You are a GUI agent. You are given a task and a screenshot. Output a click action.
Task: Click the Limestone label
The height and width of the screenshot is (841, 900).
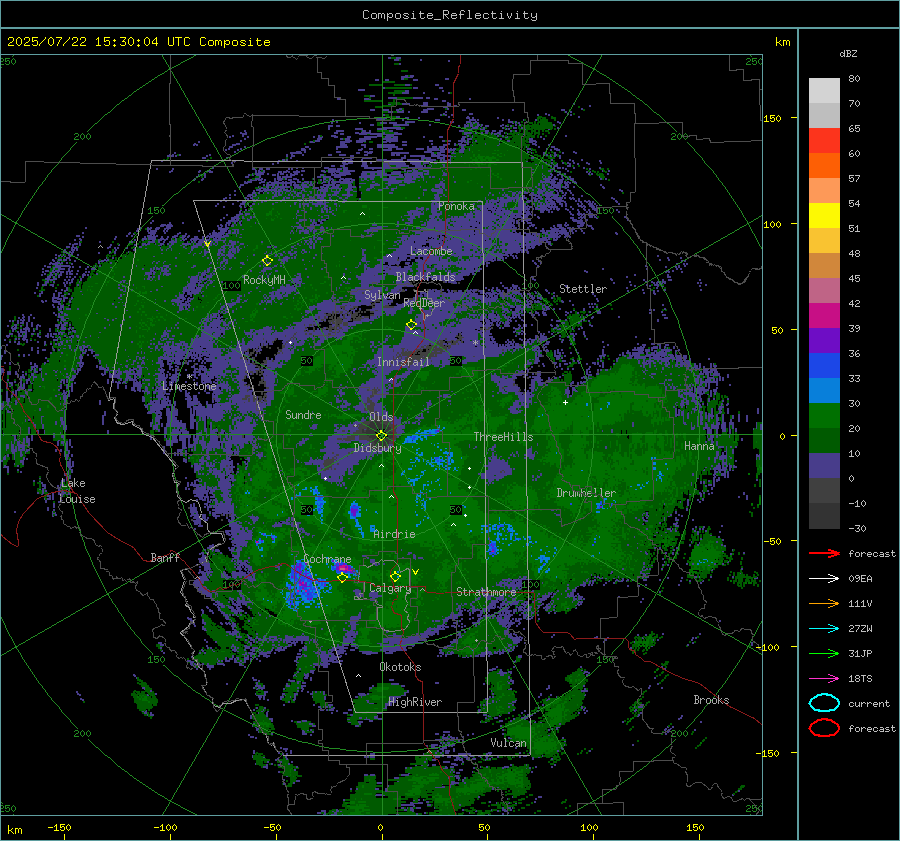pos(189,386)
